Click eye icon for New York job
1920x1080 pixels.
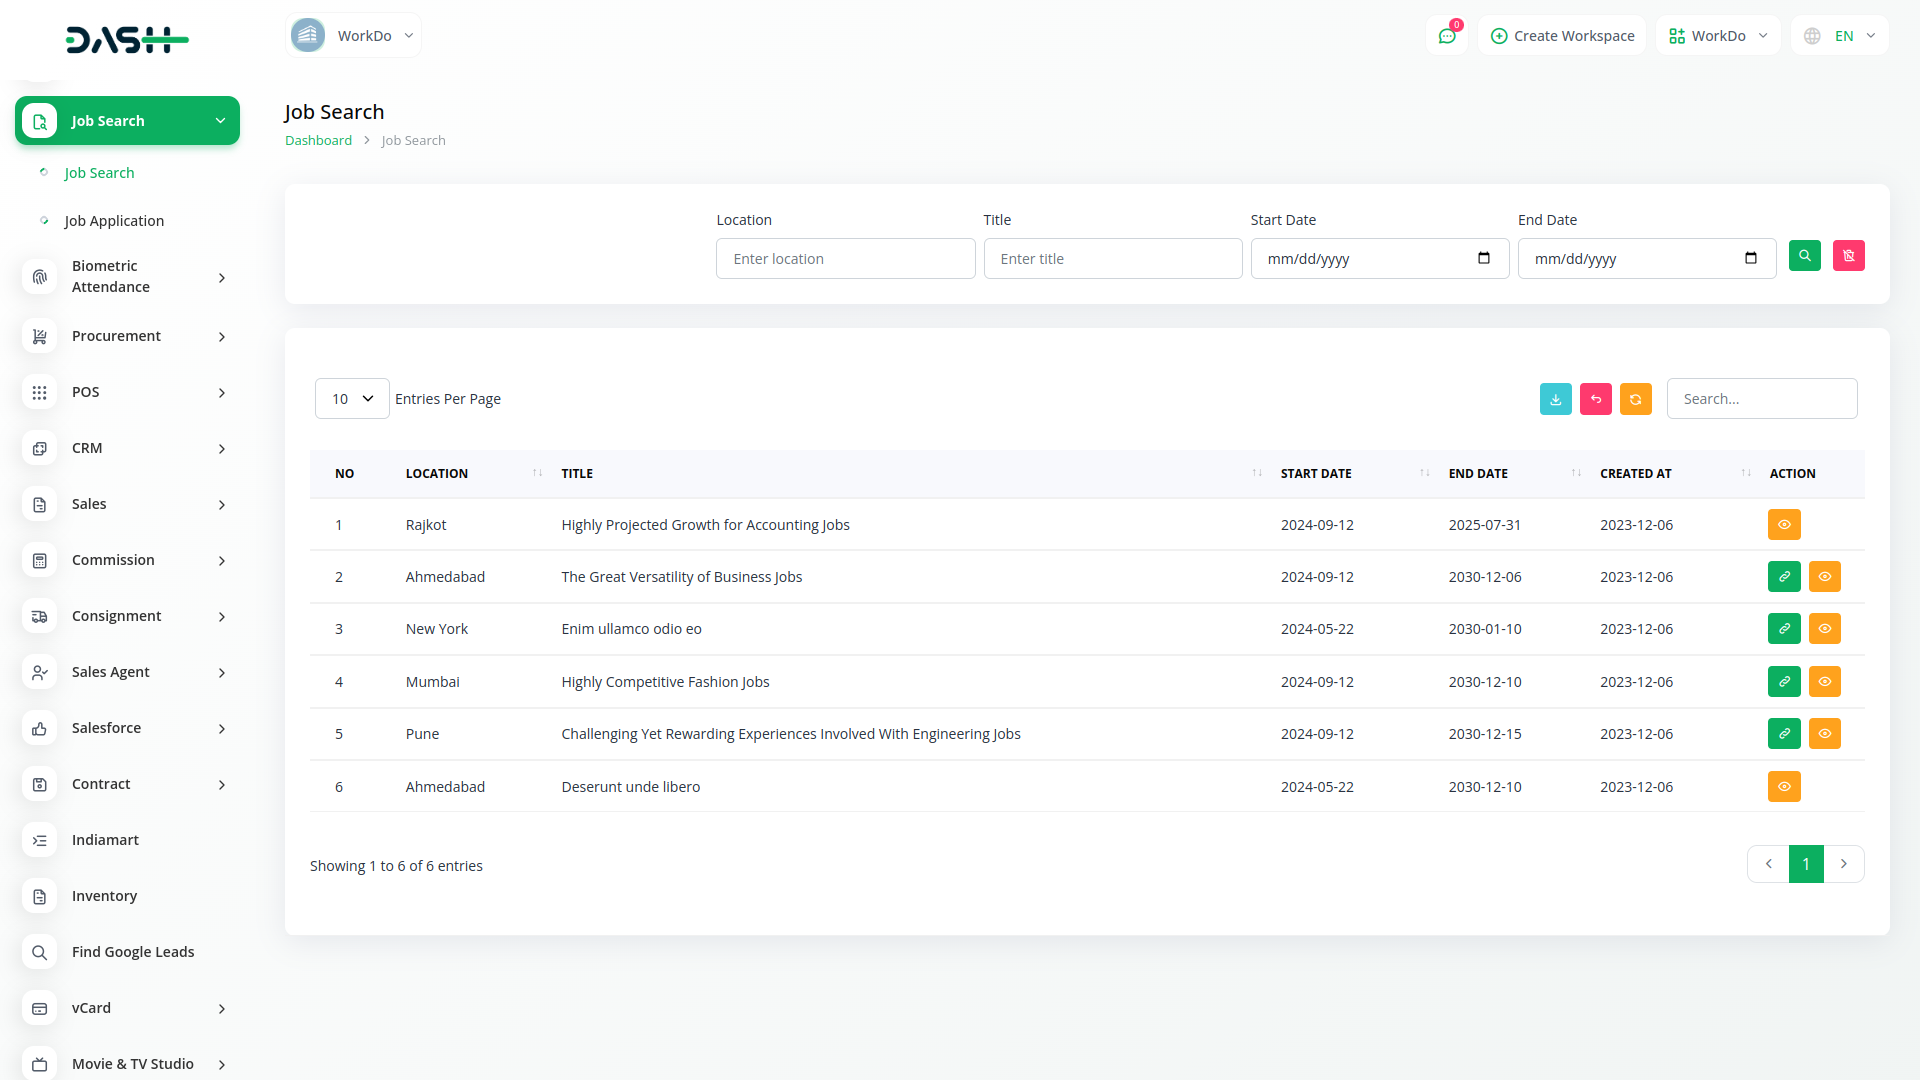click(x=1824, y=629)
